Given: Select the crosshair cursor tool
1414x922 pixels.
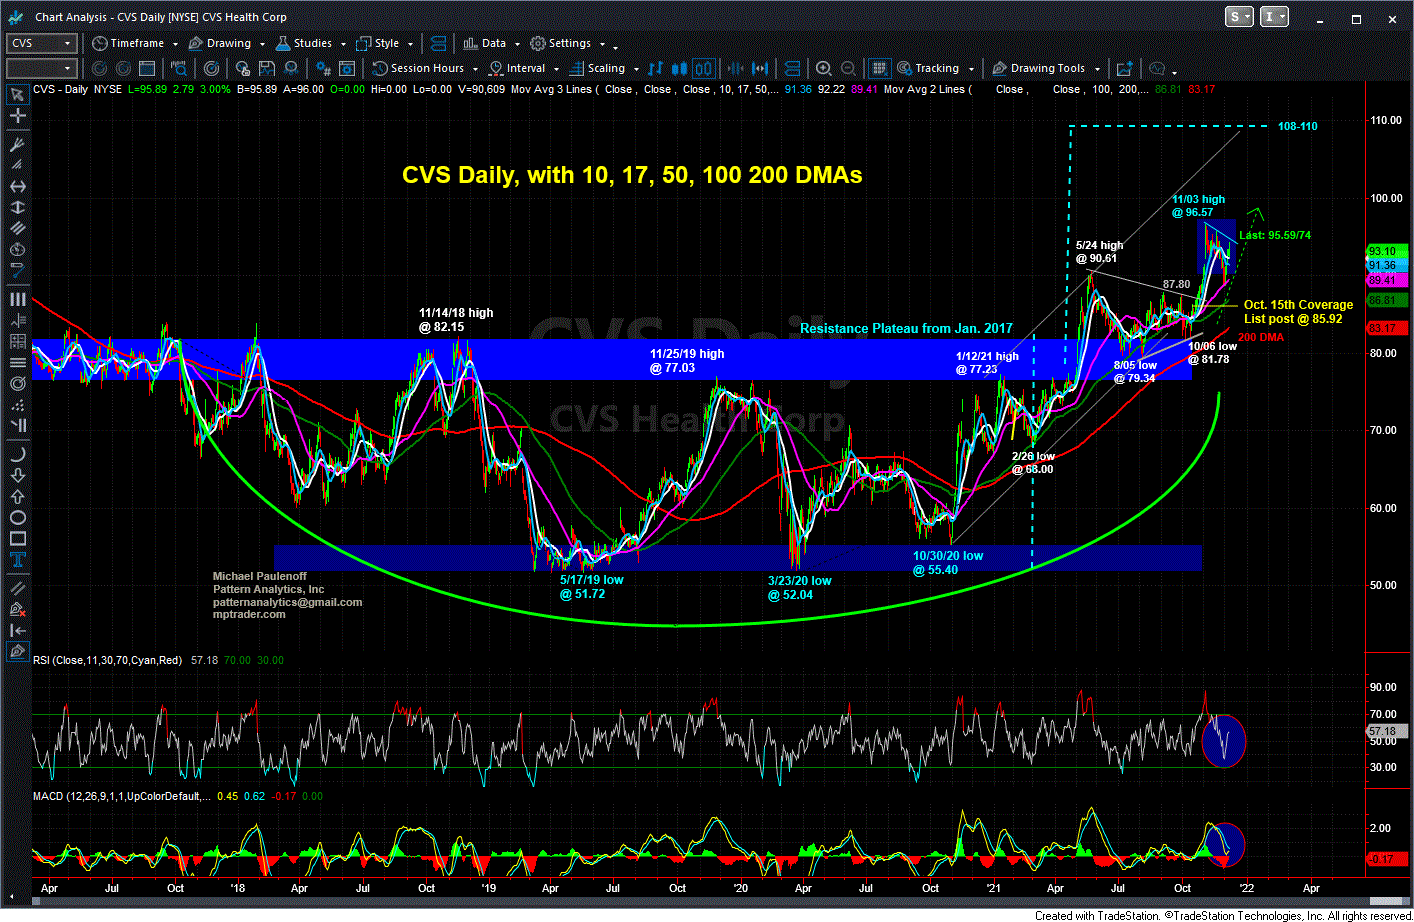Looking at the screenshot, I should (x=17, y=115).
